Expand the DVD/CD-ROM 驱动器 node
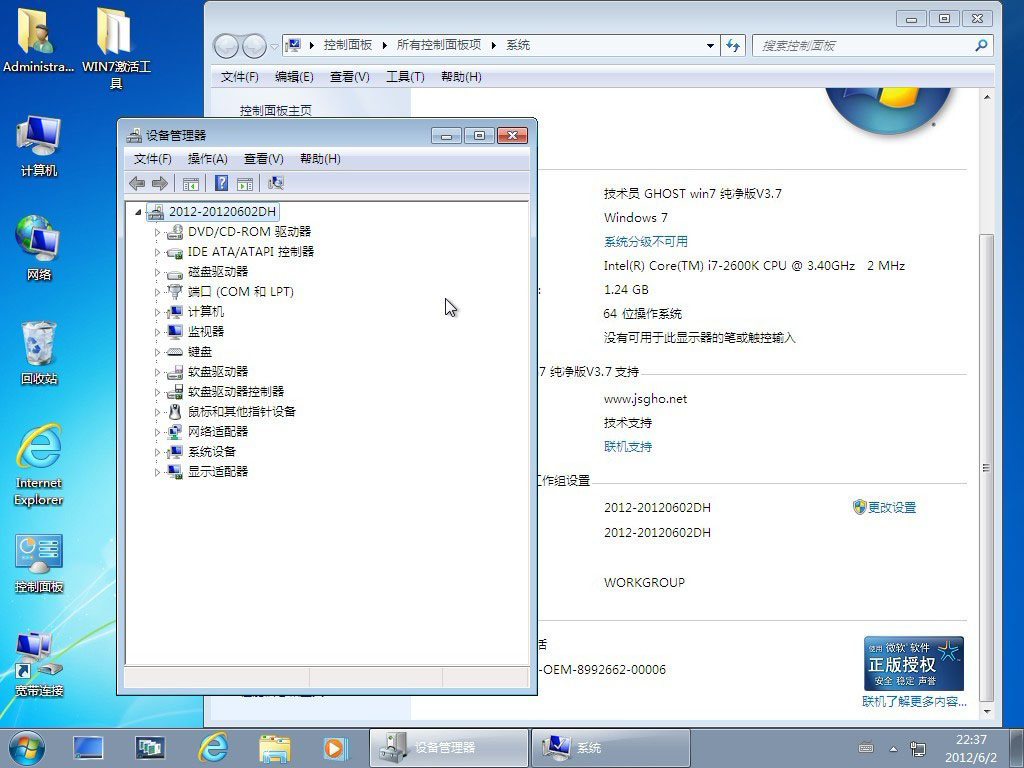Image resolution: width=1024 pixels, height=768 pixels. pos(157,232)
